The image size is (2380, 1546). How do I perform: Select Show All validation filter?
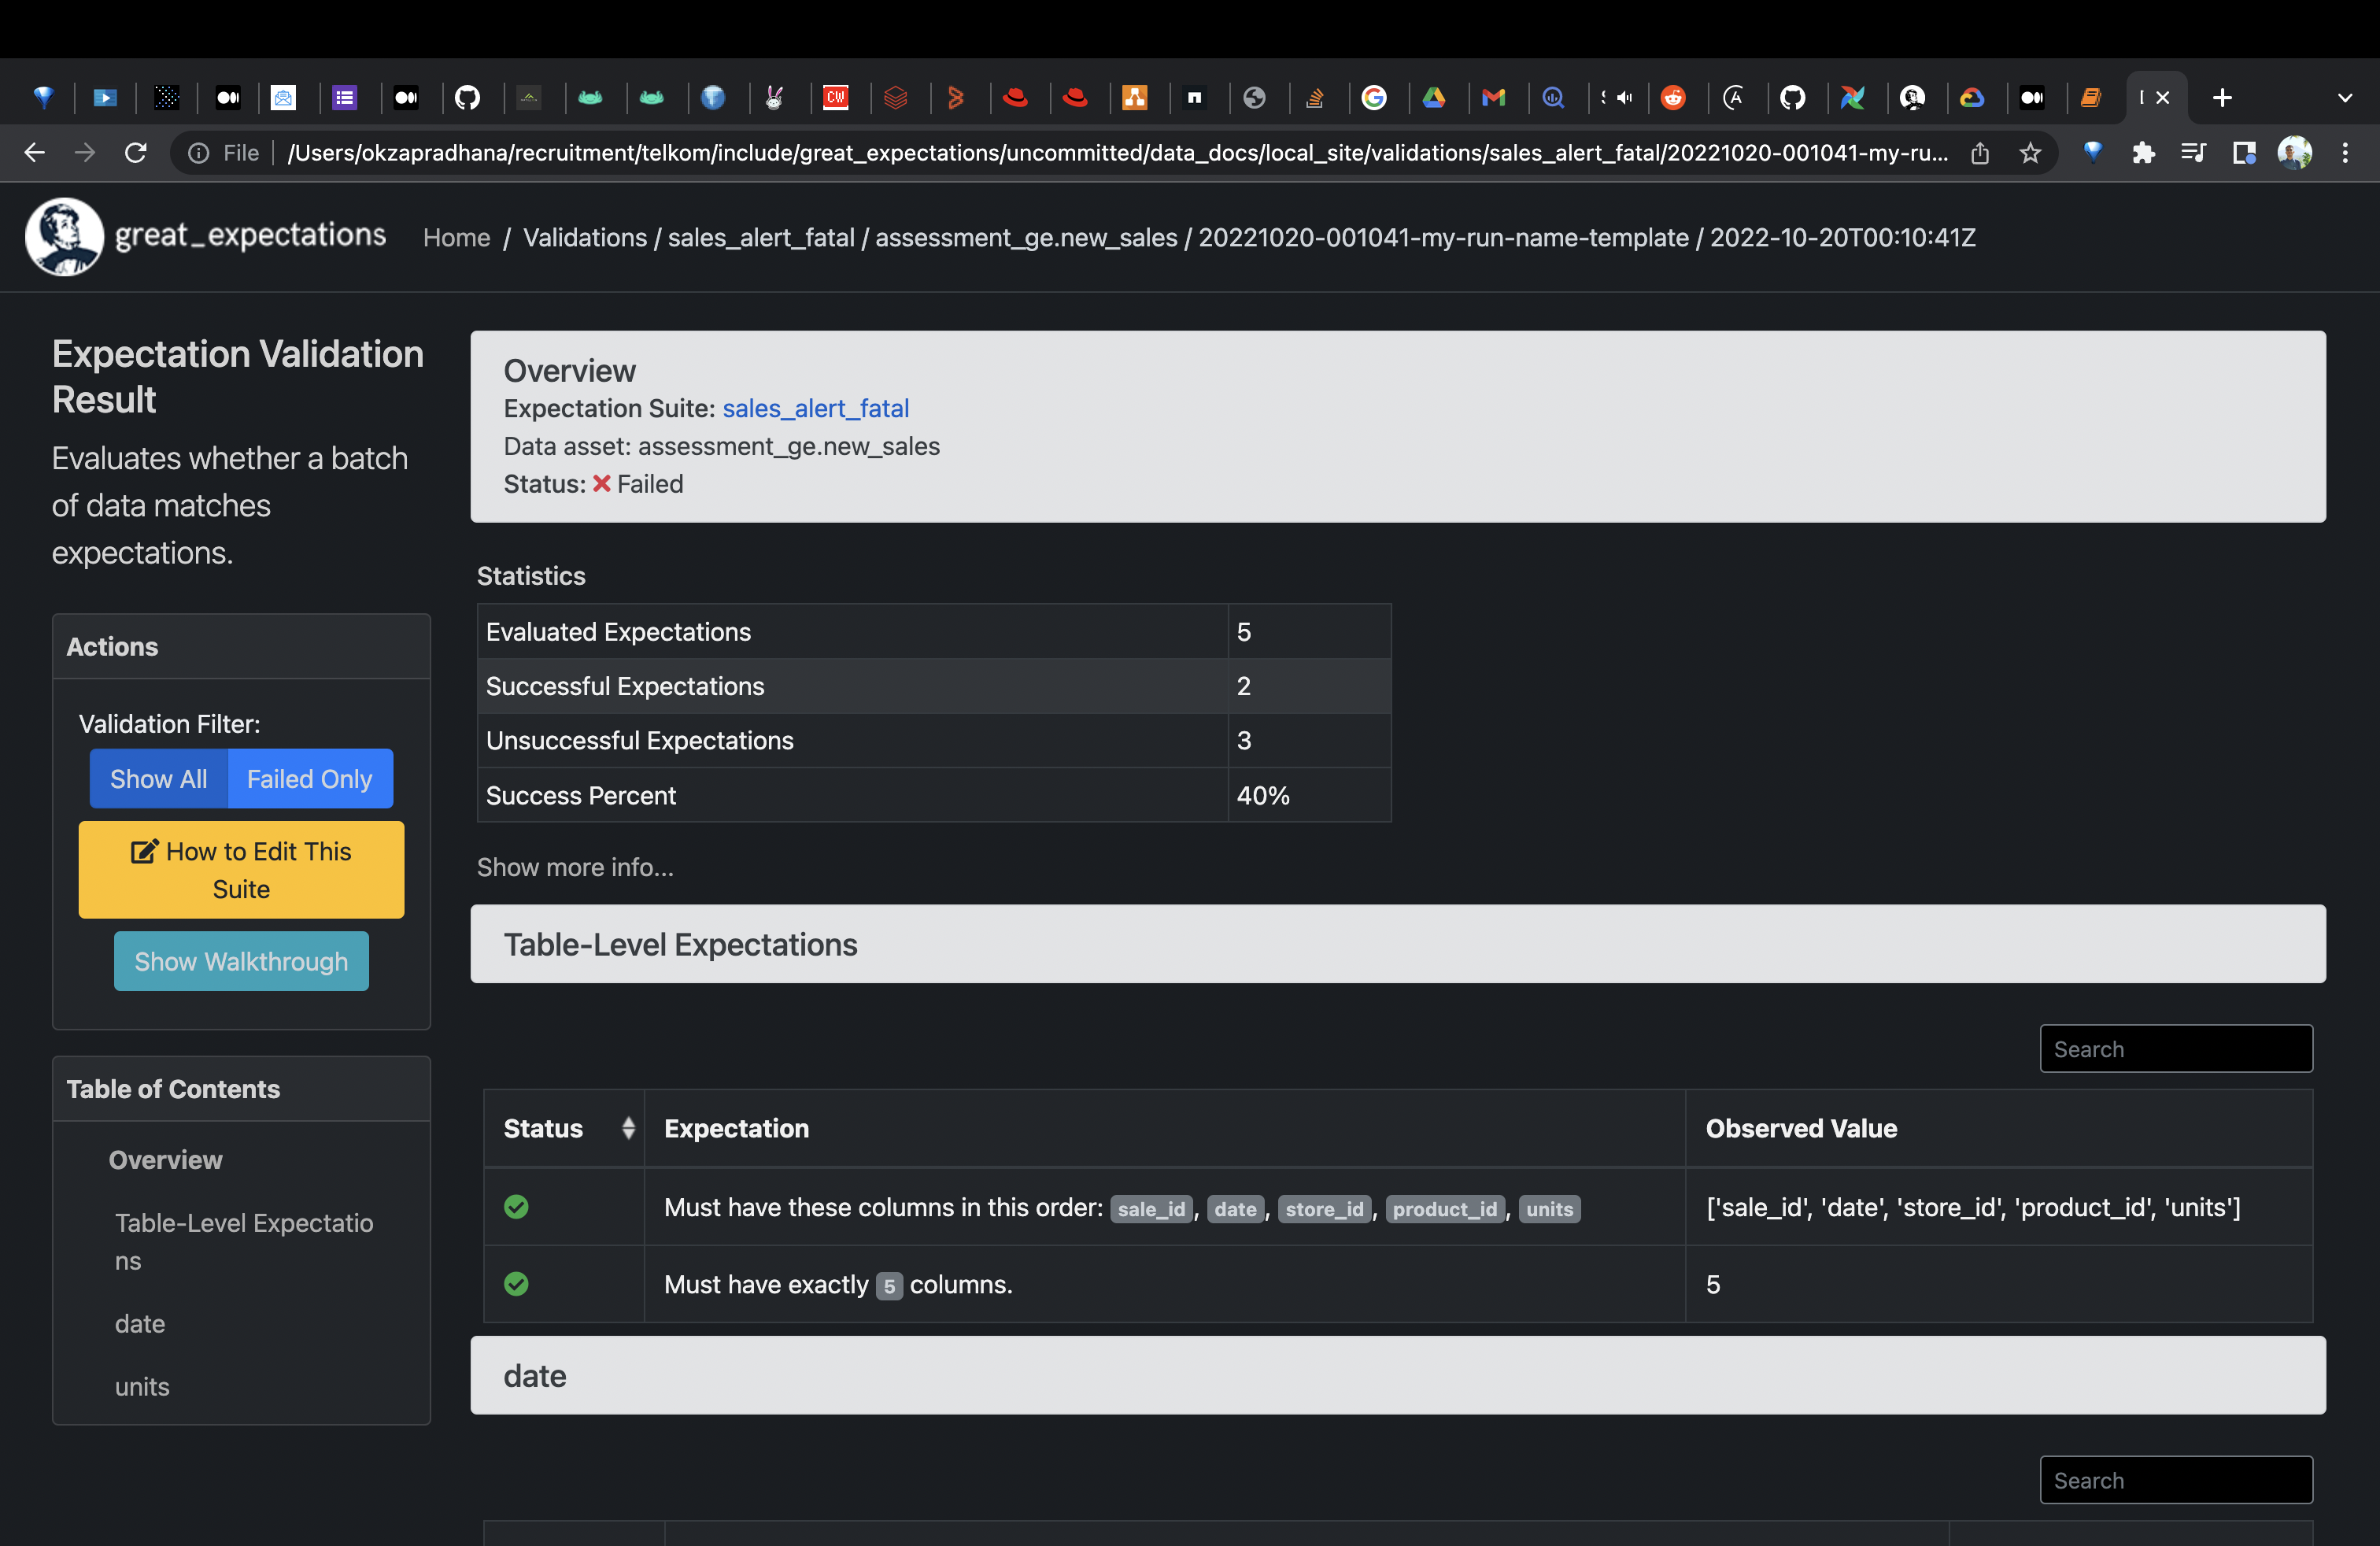click(159, 779)
